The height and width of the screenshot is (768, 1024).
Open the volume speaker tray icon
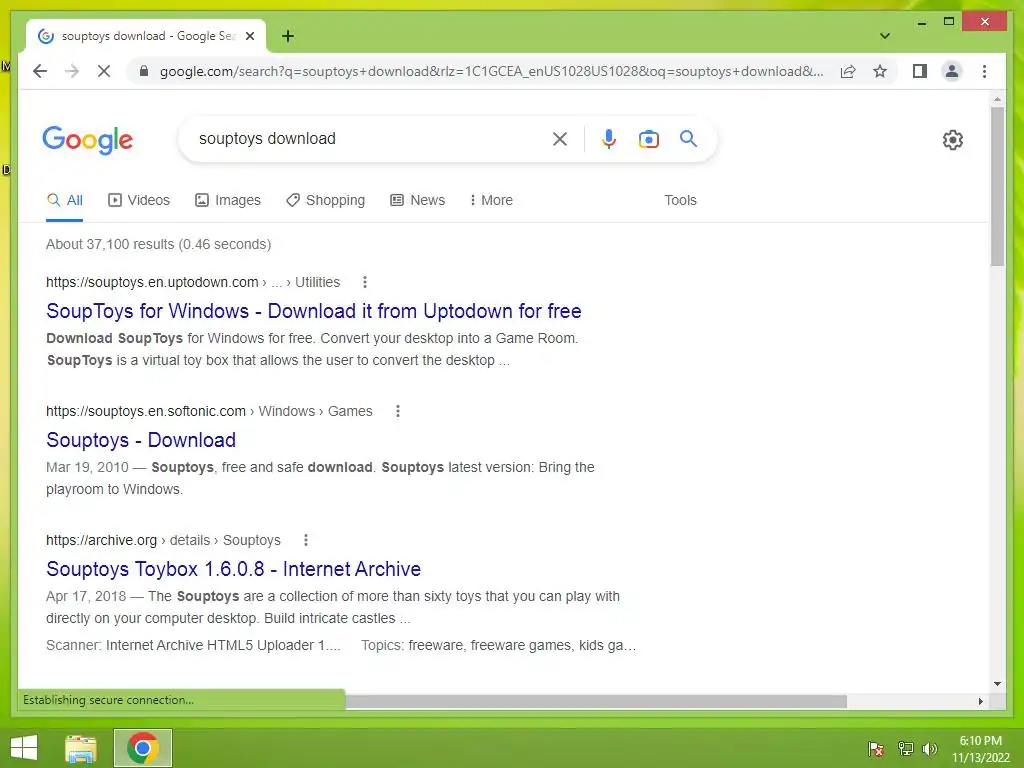point(930,749)
